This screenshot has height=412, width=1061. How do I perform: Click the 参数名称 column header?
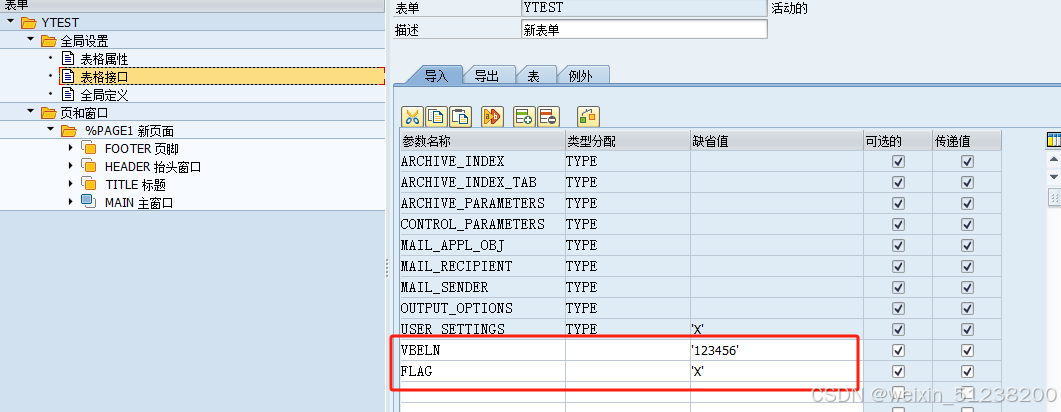click(482, 141)
